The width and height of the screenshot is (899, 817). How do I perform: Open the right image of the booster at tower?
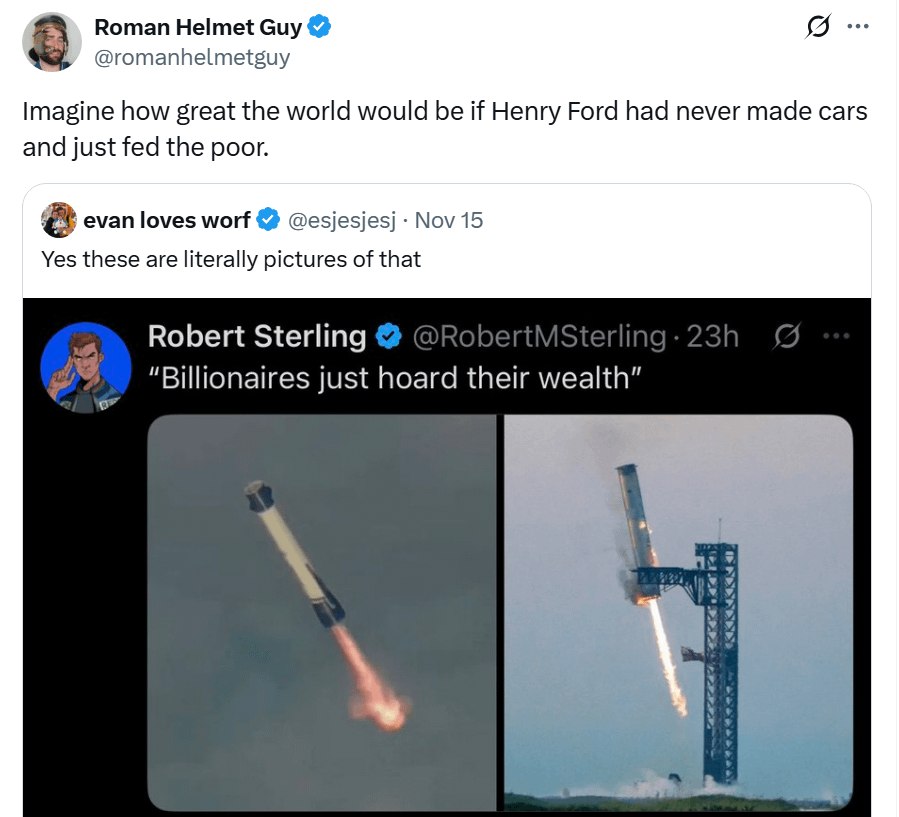click(x=678, y=612)
